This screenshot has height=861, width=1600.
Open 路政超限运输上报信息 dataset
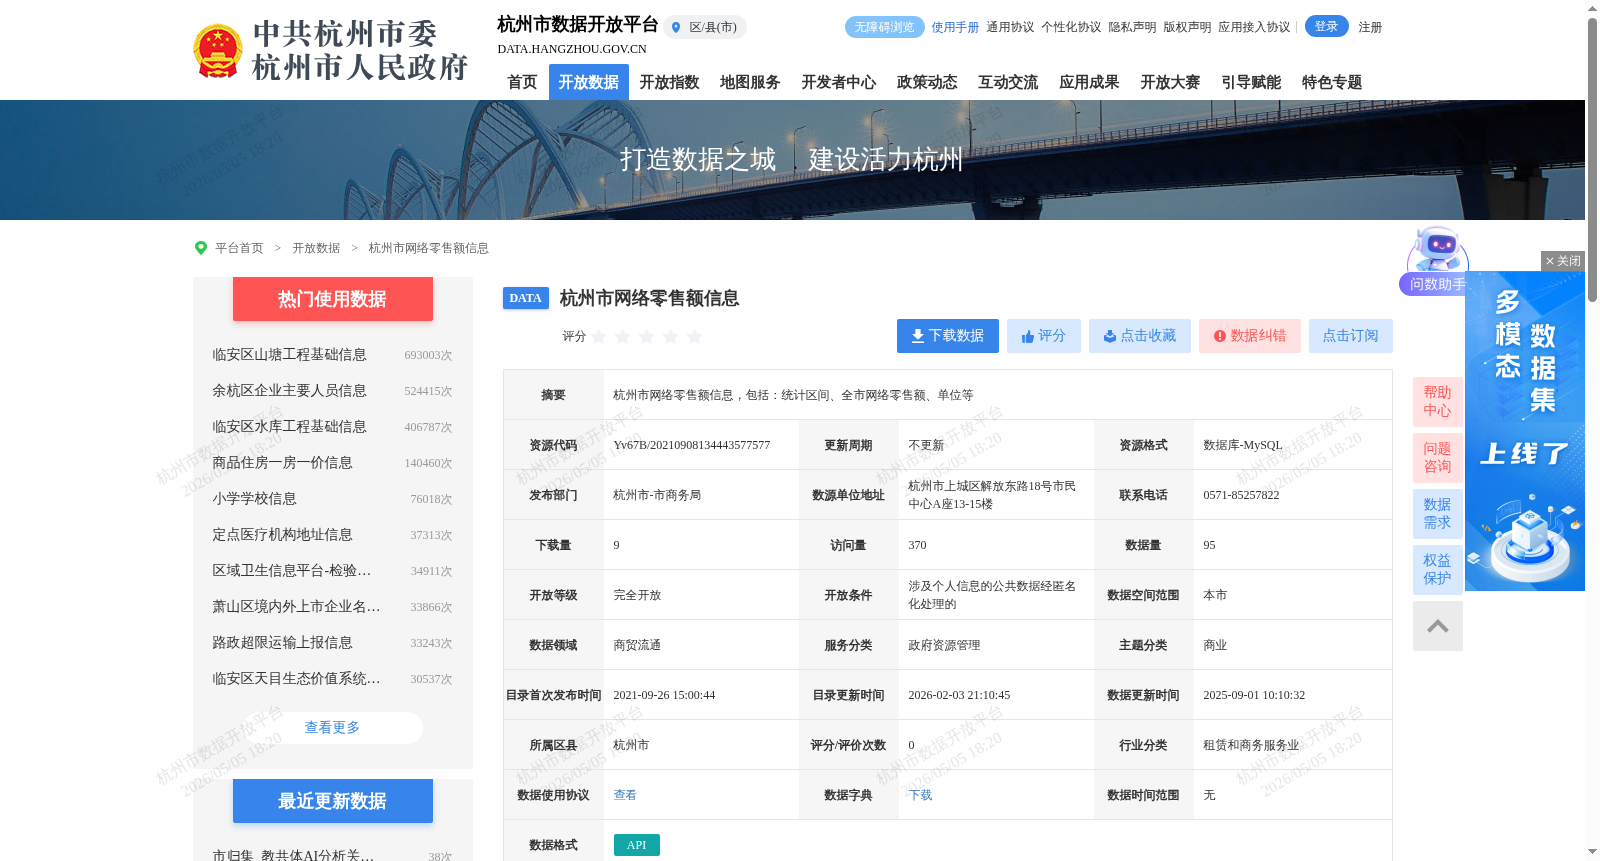(283, 643)
